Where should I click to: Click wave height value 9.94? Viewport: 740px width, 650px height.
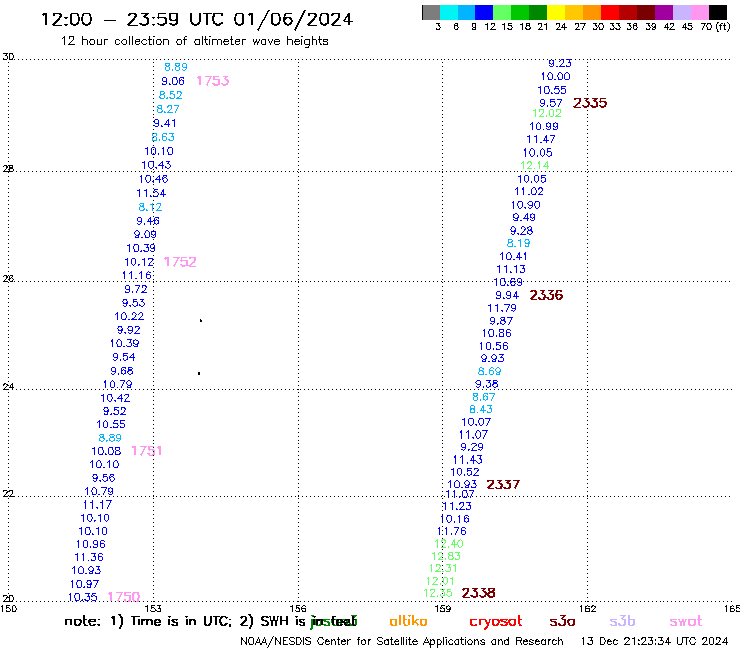[507, 295]
